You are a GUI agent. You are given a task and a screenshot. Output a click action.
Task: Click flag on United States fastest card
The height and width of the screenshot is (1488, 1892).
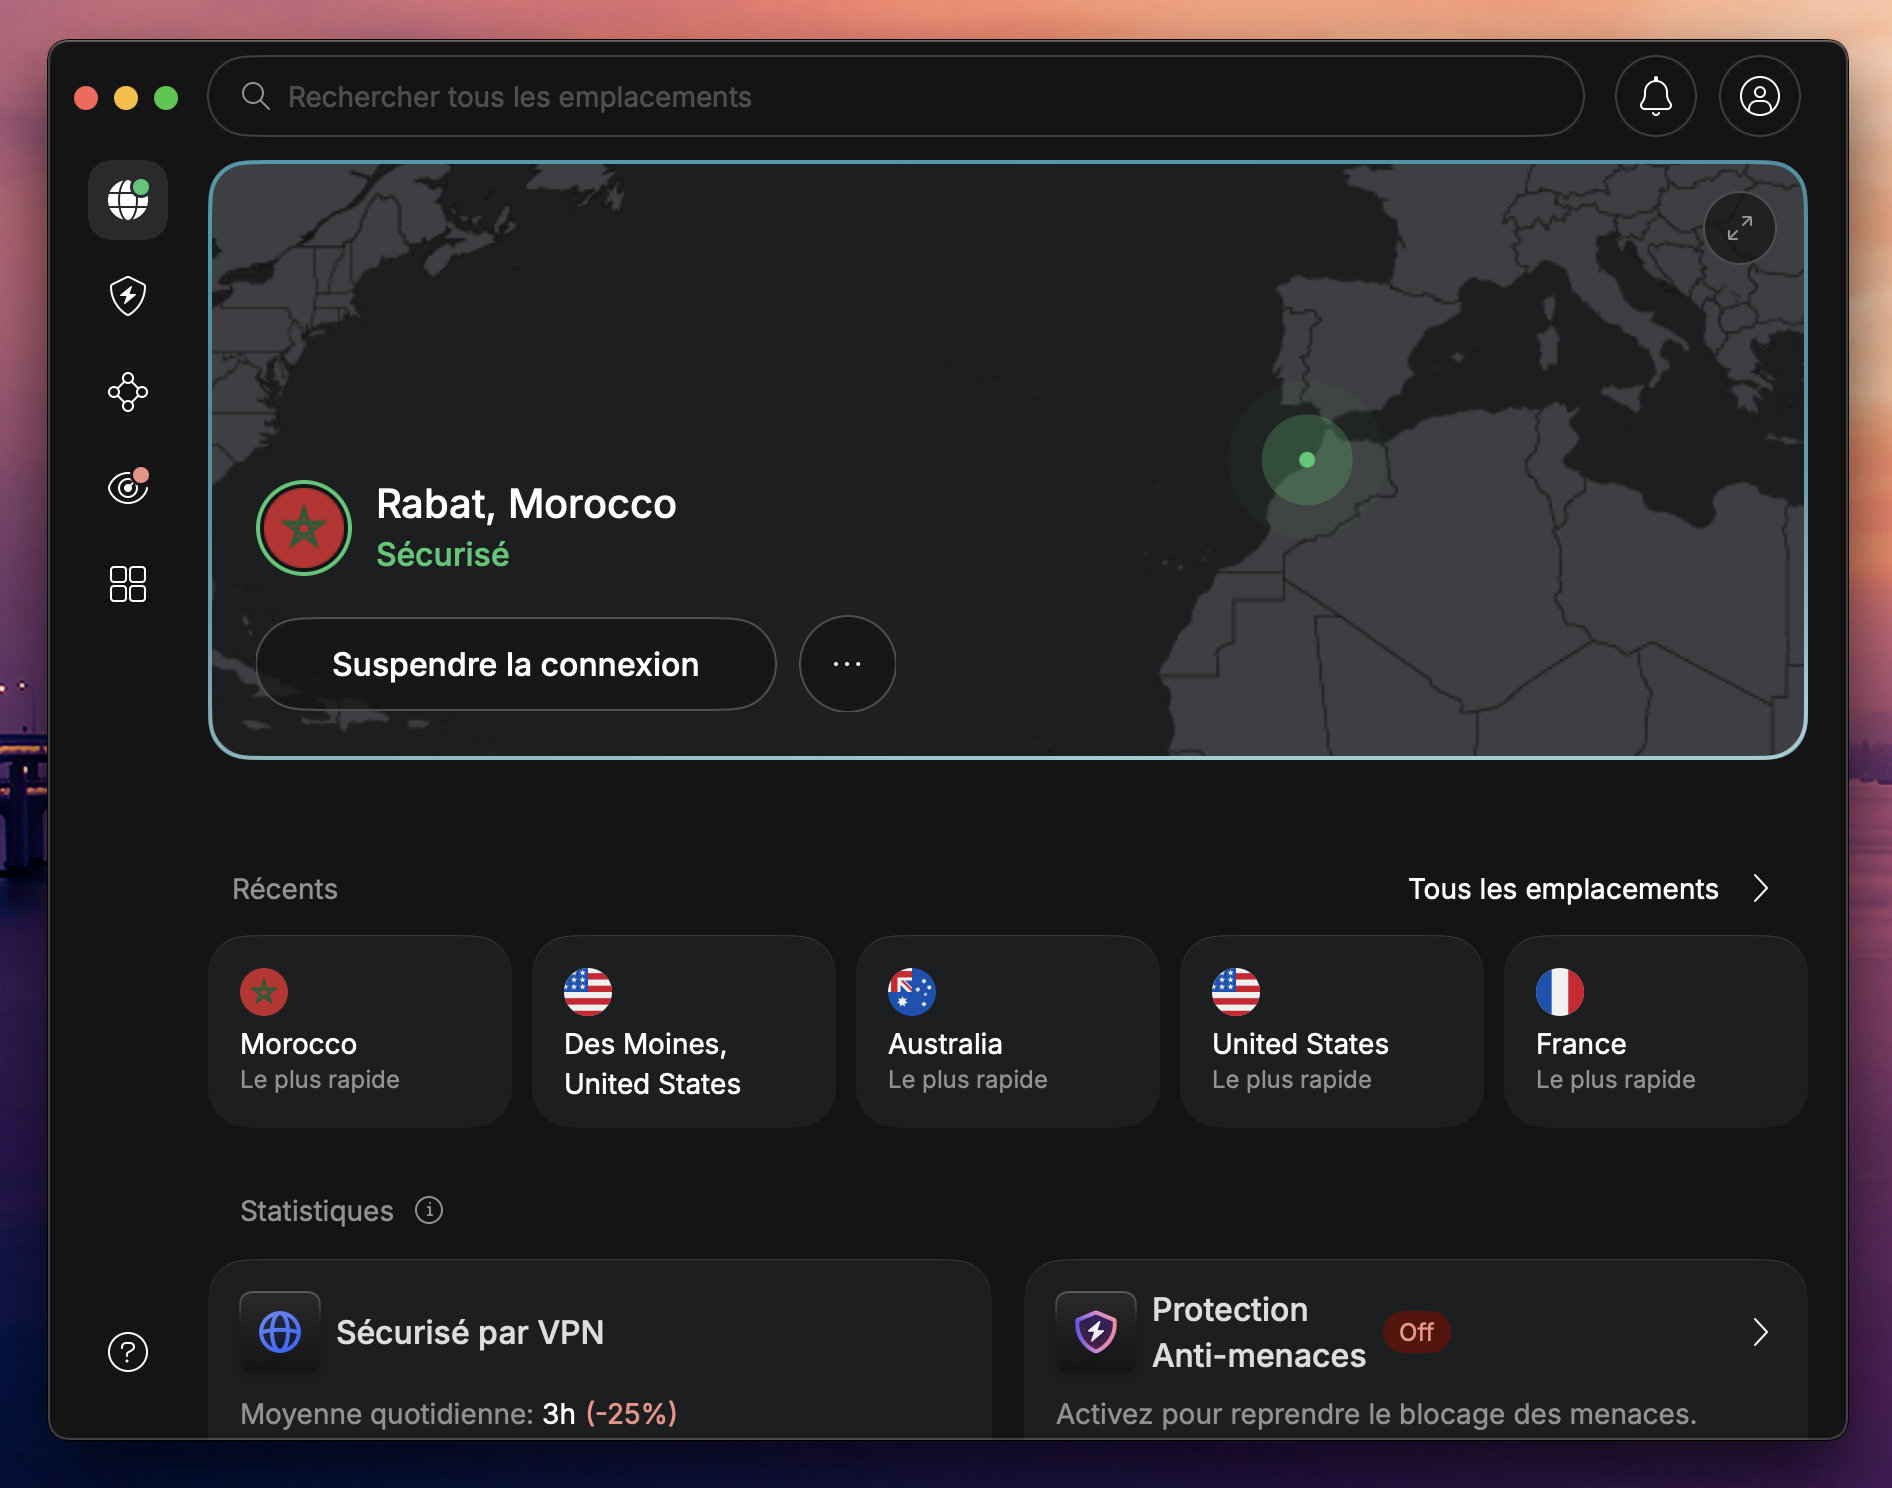(x=1236, y=992)
